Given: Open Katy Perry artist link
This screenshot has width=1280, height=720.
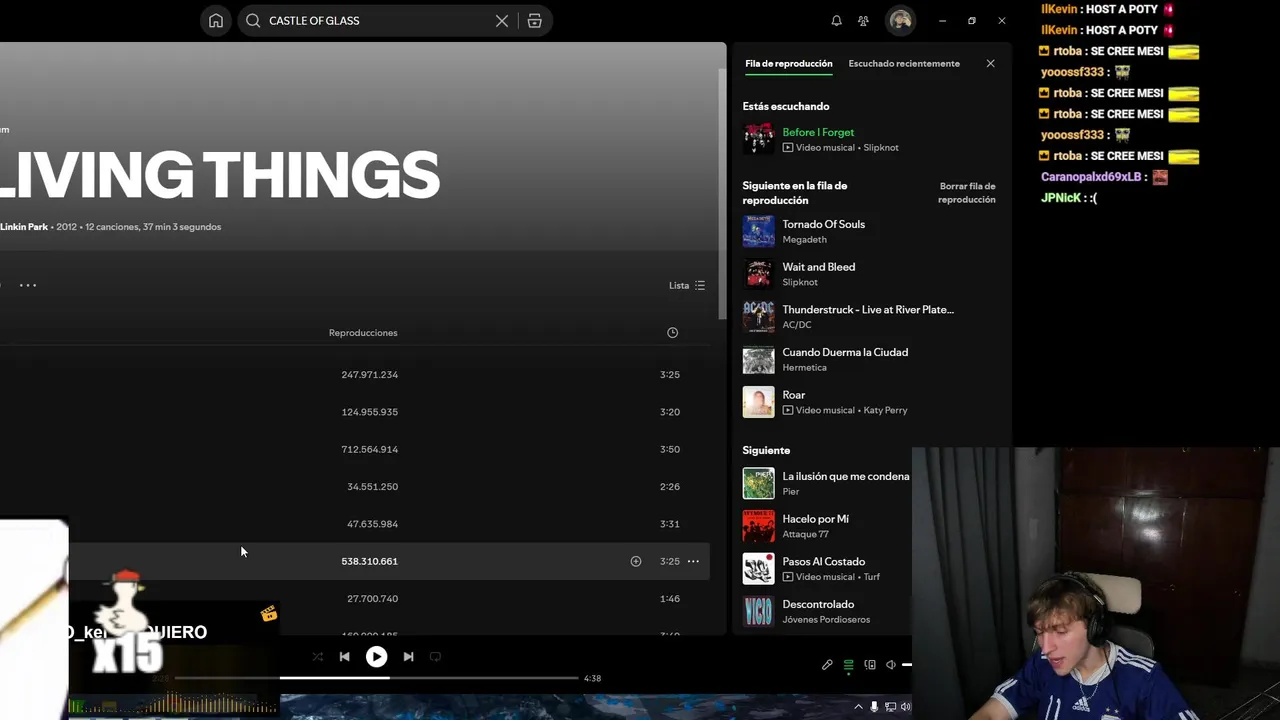Looking at the screenshot, I should point(885,410).
